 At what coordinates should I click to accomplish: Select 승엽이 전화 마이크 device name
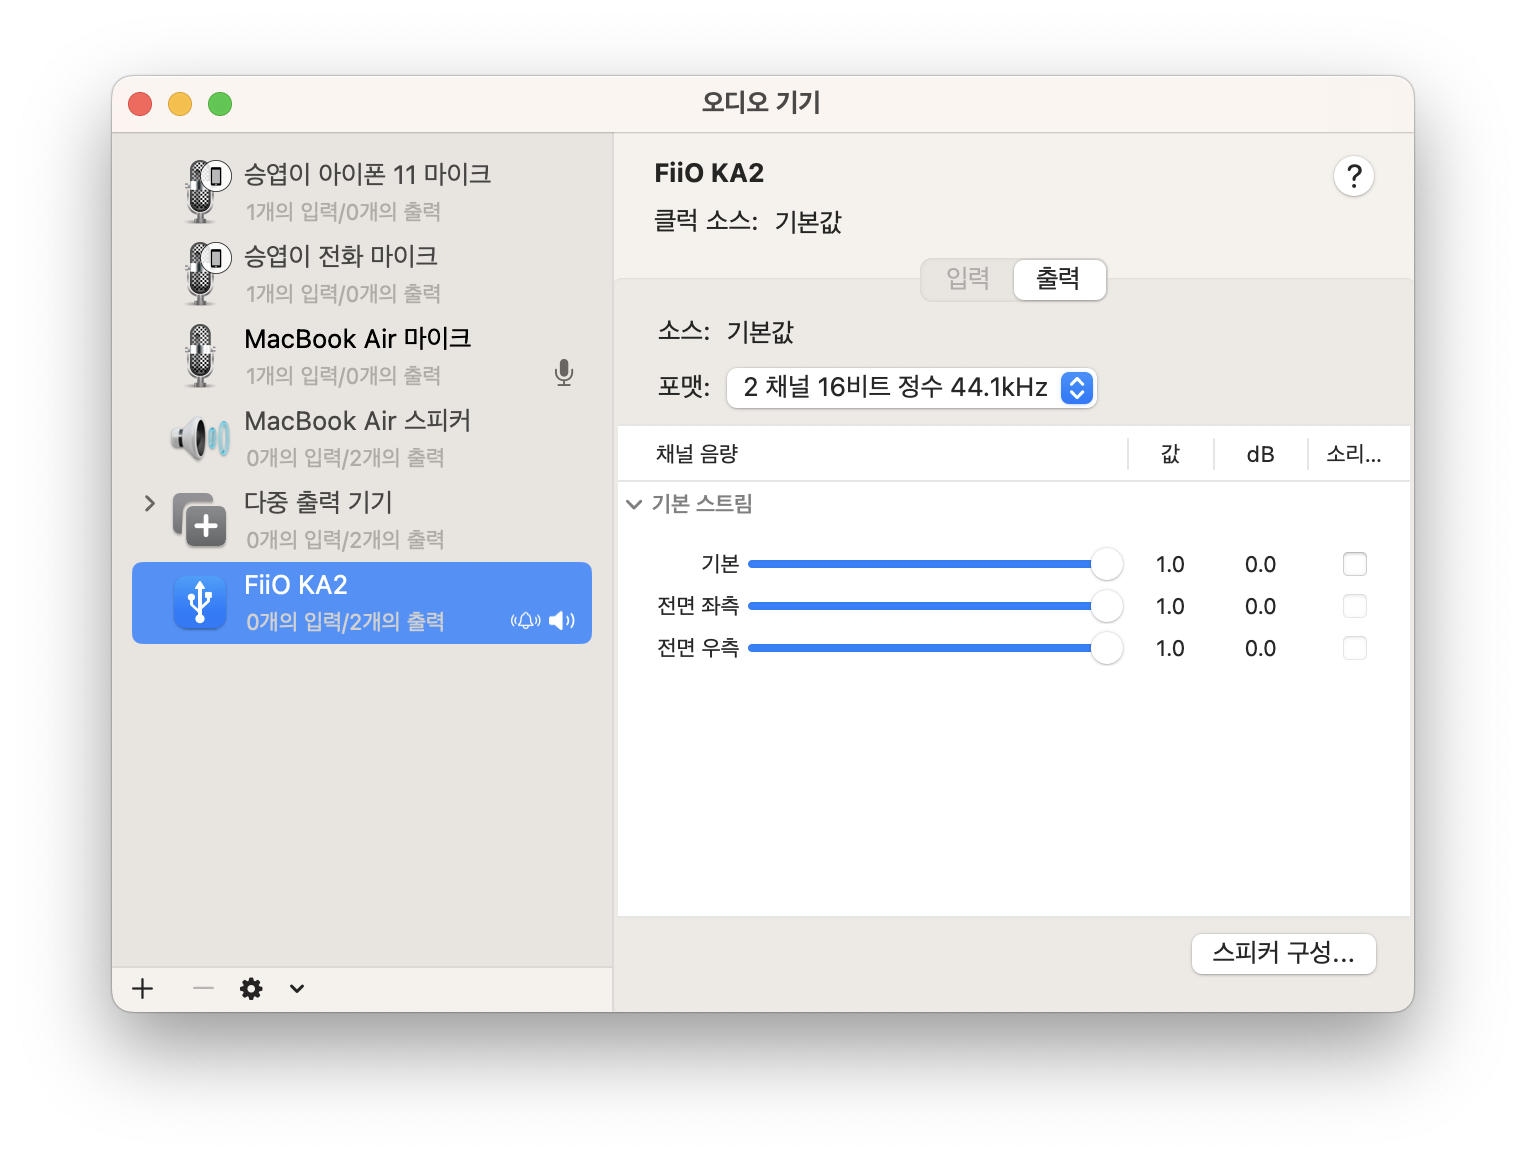(341, 257)
